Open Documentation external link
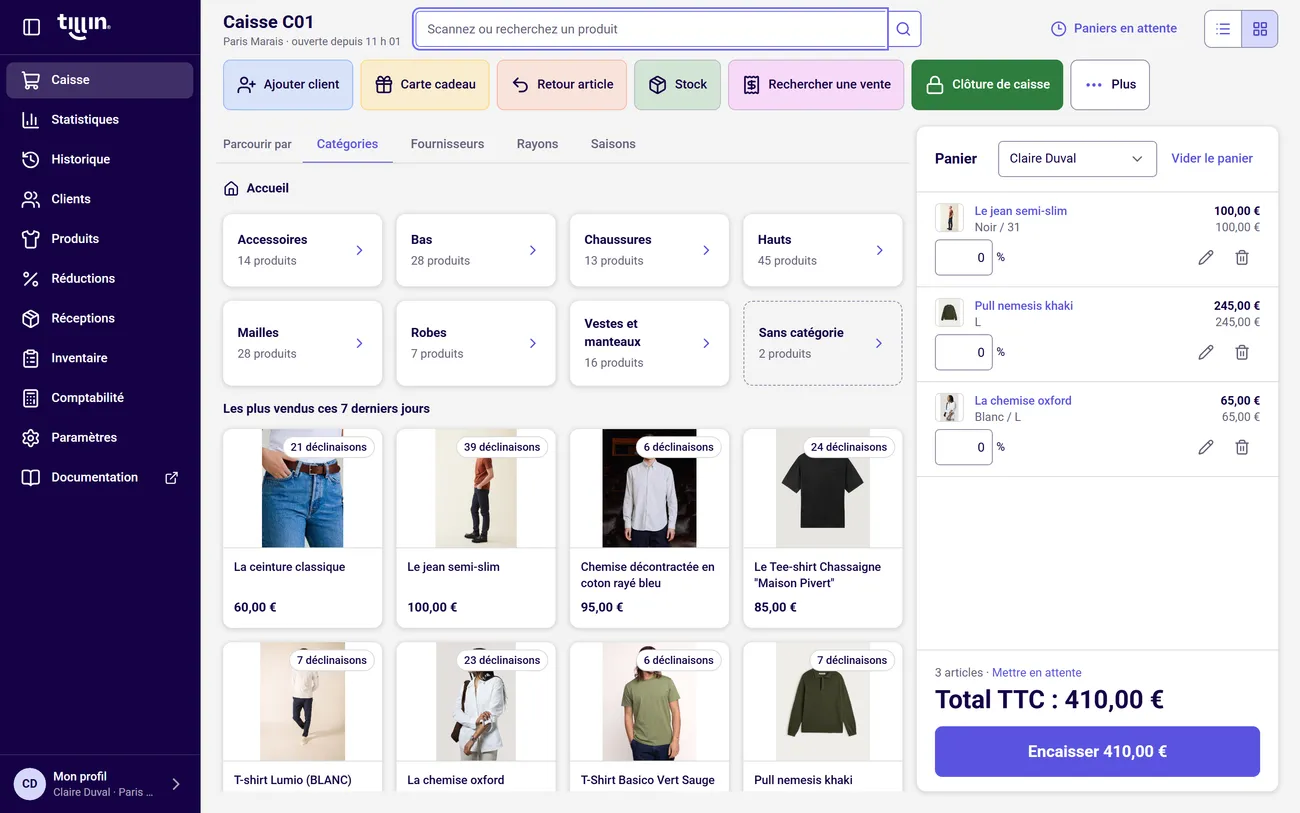This screenshot has width=1300, height=813. [99, 477]
